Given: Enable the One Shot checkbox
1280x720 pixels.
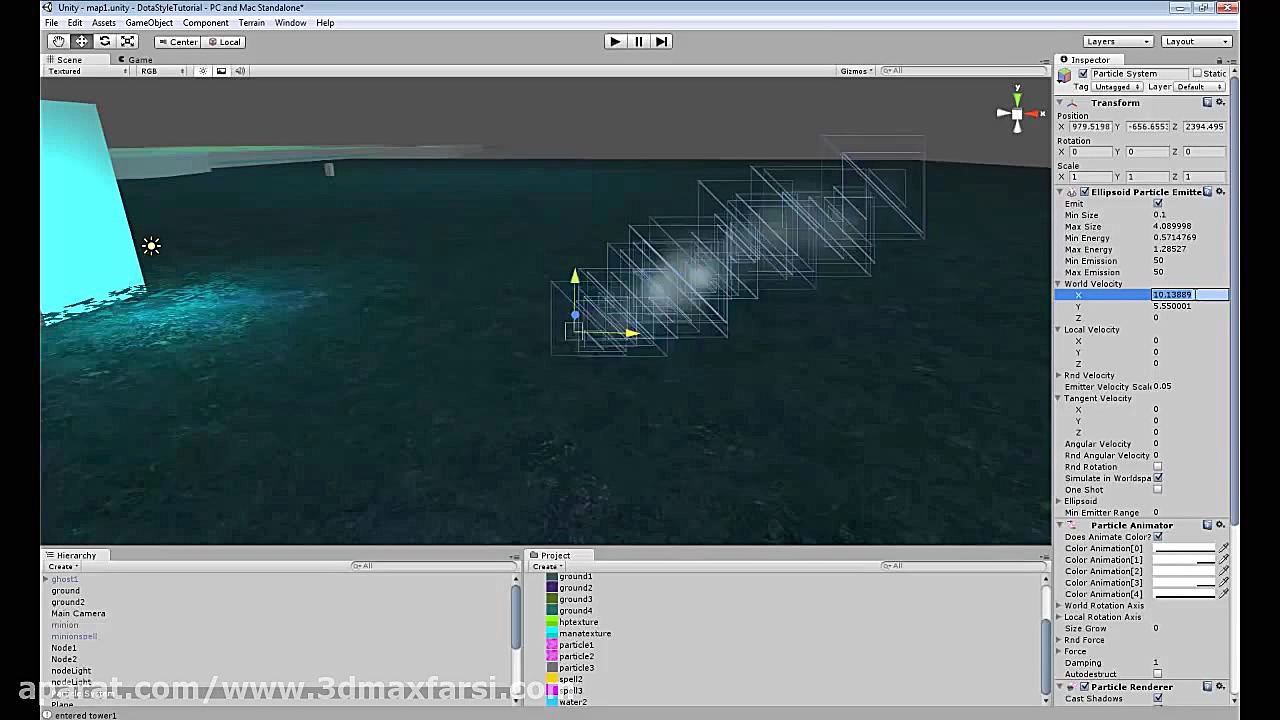Looking at the screenshot, I should point(1158,490).
